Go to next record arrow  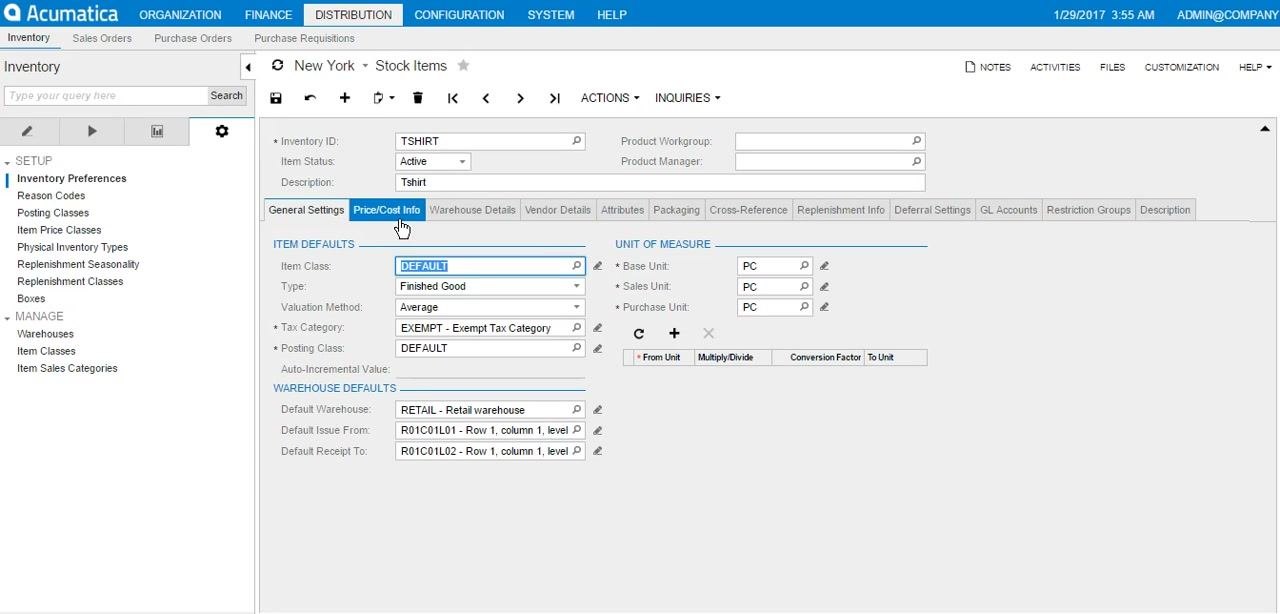coord(520,98)
